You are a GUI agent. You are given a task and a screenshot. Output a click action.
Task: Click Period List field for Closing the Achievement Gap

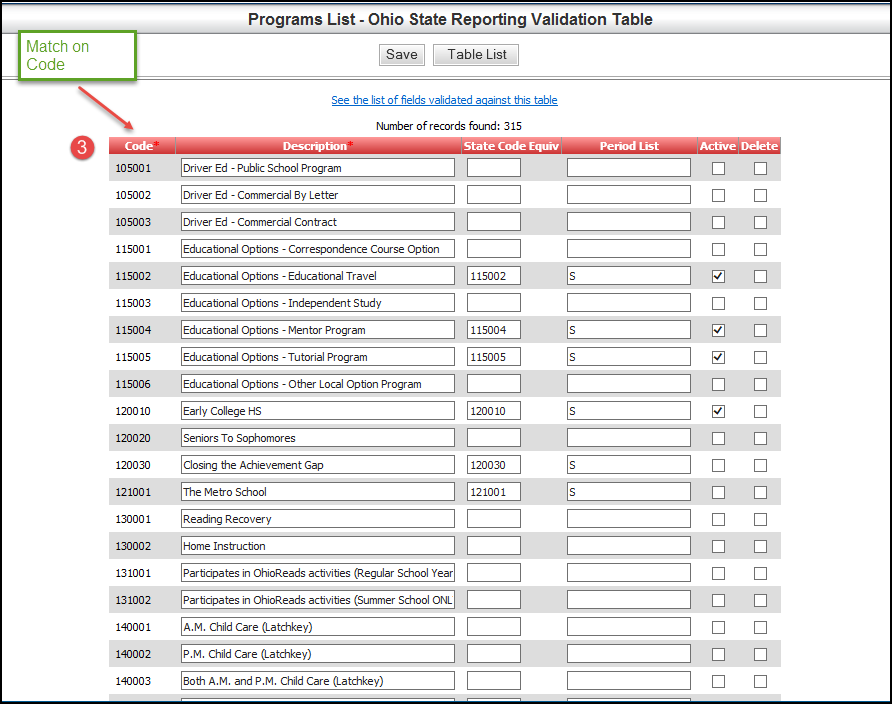click(x=628, y=465)
